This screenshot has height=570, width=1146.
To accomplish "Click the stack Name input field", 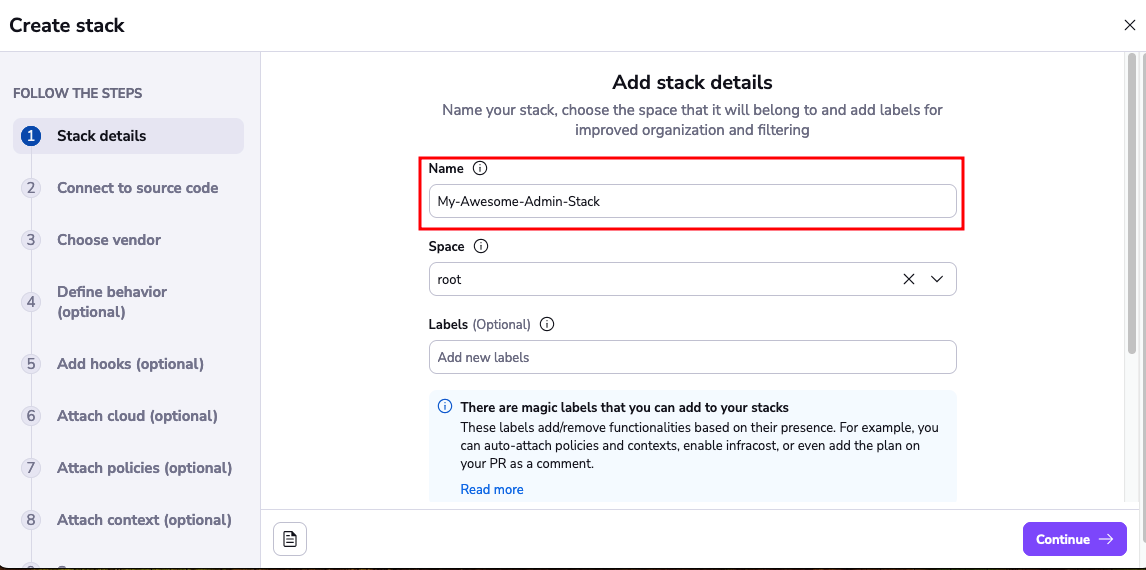I will 692,201.
